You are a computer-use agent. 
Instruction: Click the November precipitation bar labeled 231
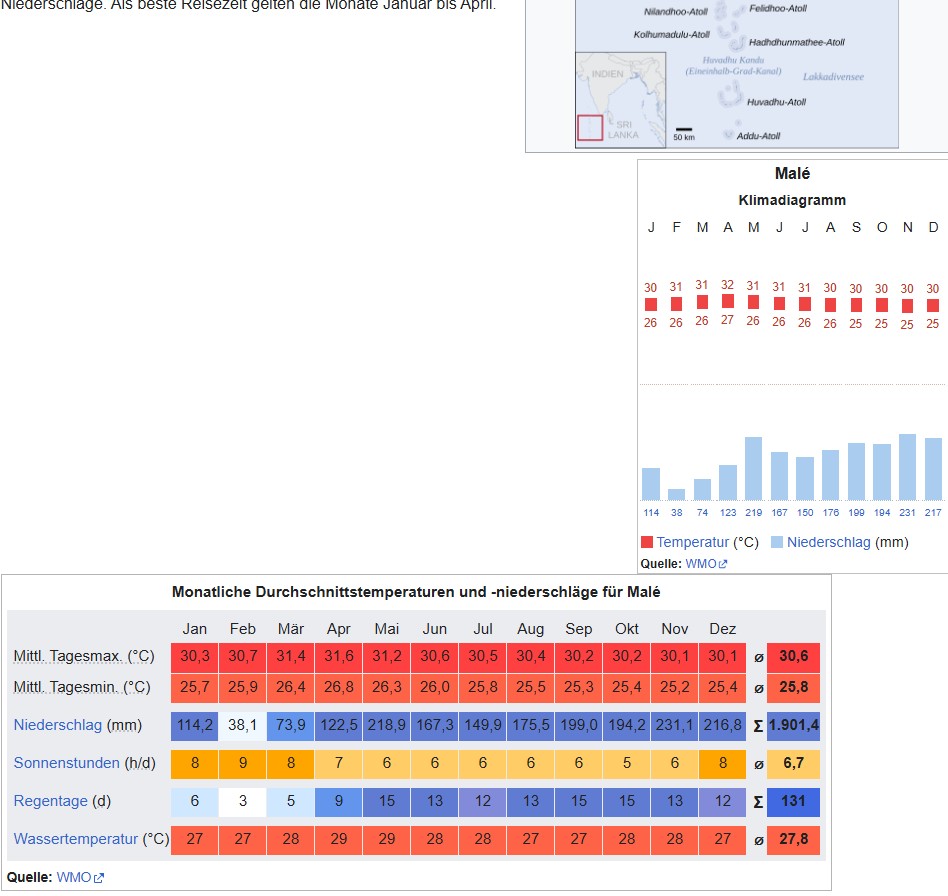coord(907,467)
